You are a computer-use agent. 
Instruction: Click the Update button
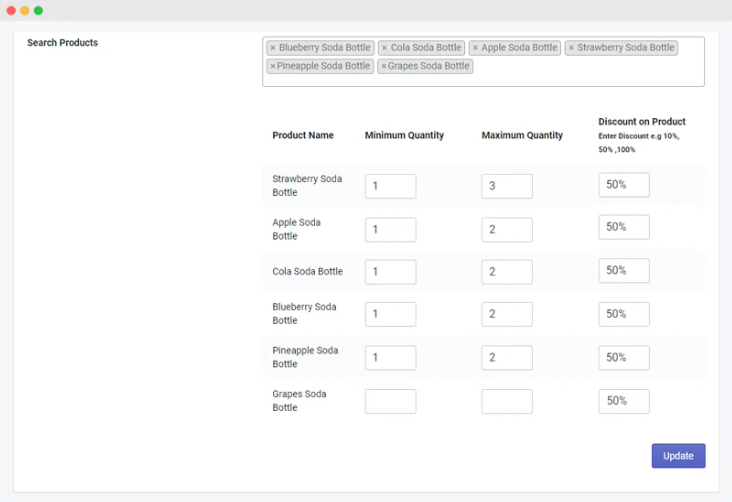[678, 456]
